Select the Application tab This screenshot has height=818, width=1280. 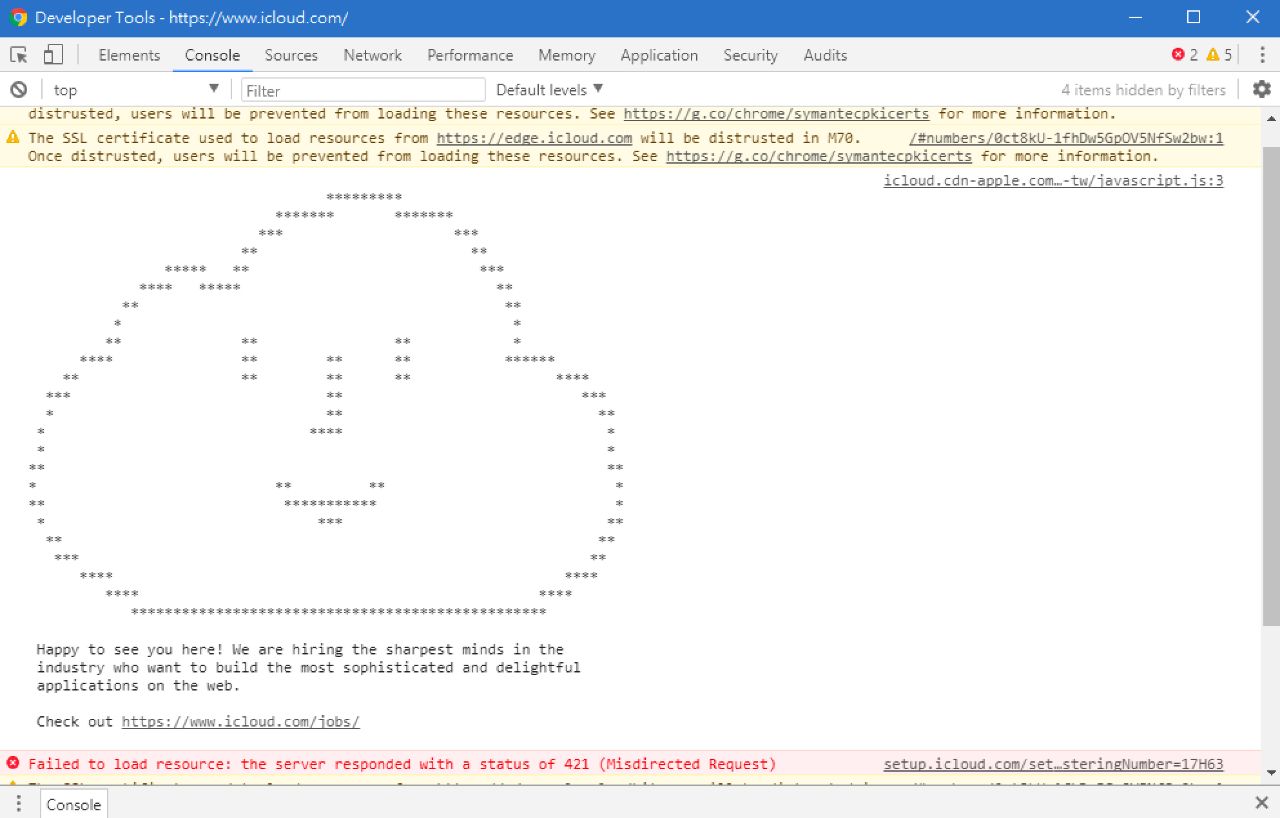[x=659, y=55]
